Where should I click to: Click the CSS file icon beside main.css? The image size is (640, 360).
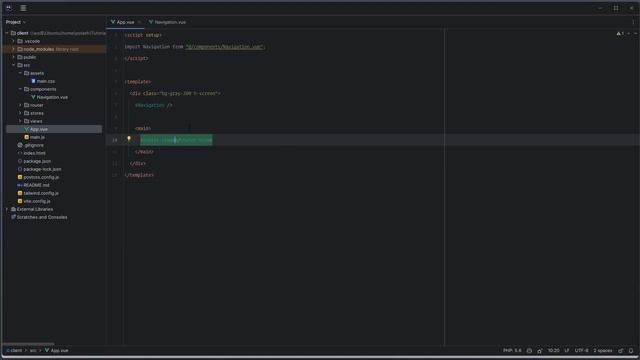coord(33,81)
